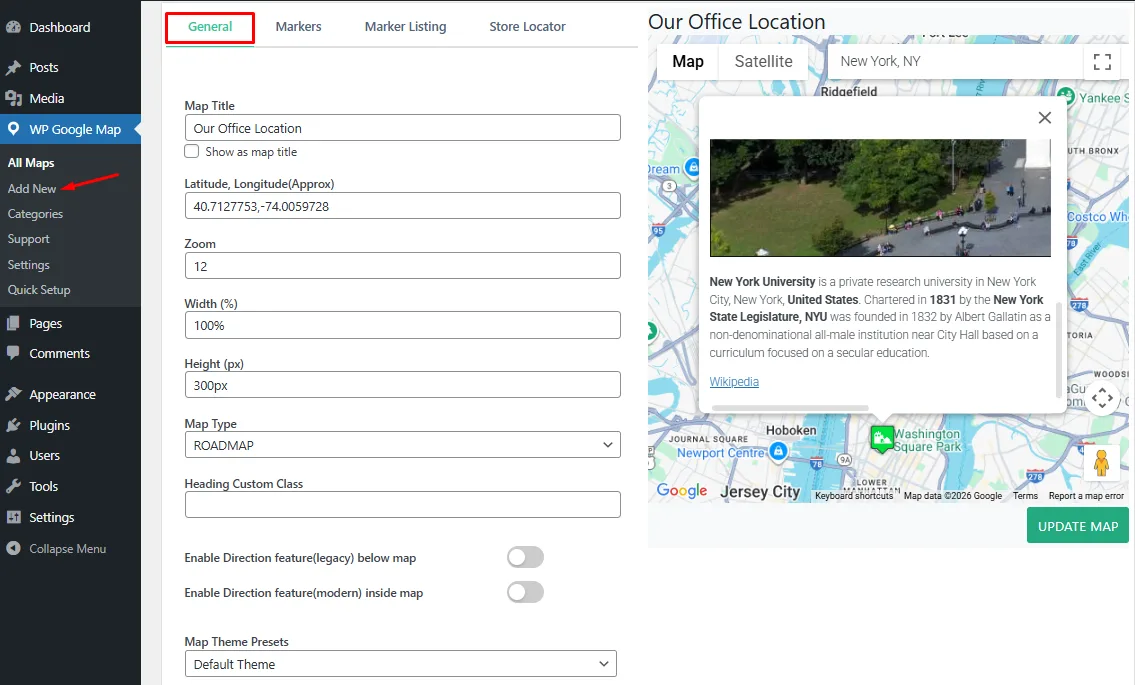This screenshot has height=685, width=1135.
Task: Click the Jersey City map label
Action: 760,492
